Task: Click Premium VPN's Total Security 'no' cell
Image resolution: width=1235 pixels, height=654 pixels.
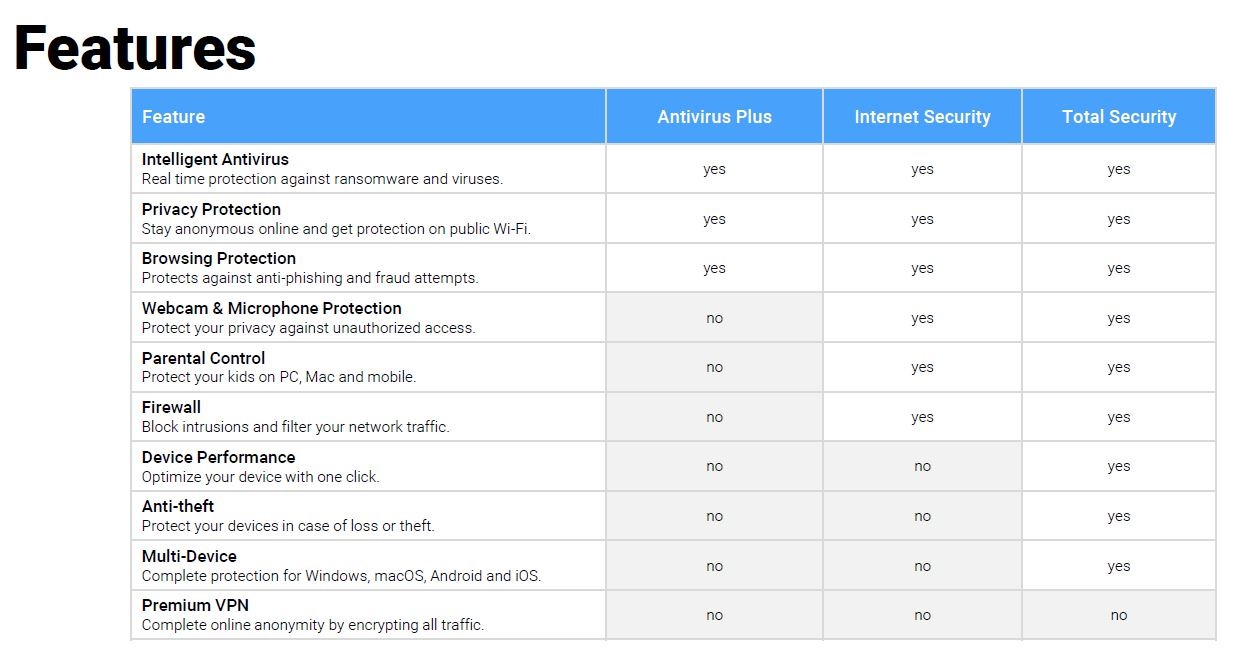Action: (1118, 615)
